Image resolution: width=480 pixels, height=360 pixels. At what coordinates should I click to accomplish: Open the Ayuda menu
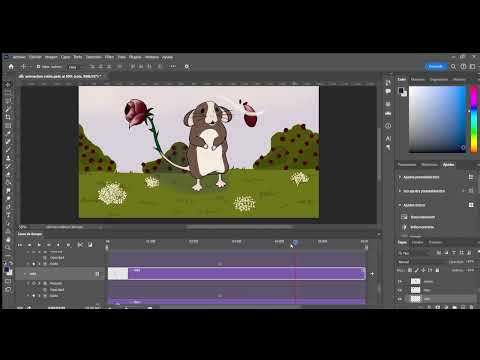pyautogui.click(x=167, y=57)
